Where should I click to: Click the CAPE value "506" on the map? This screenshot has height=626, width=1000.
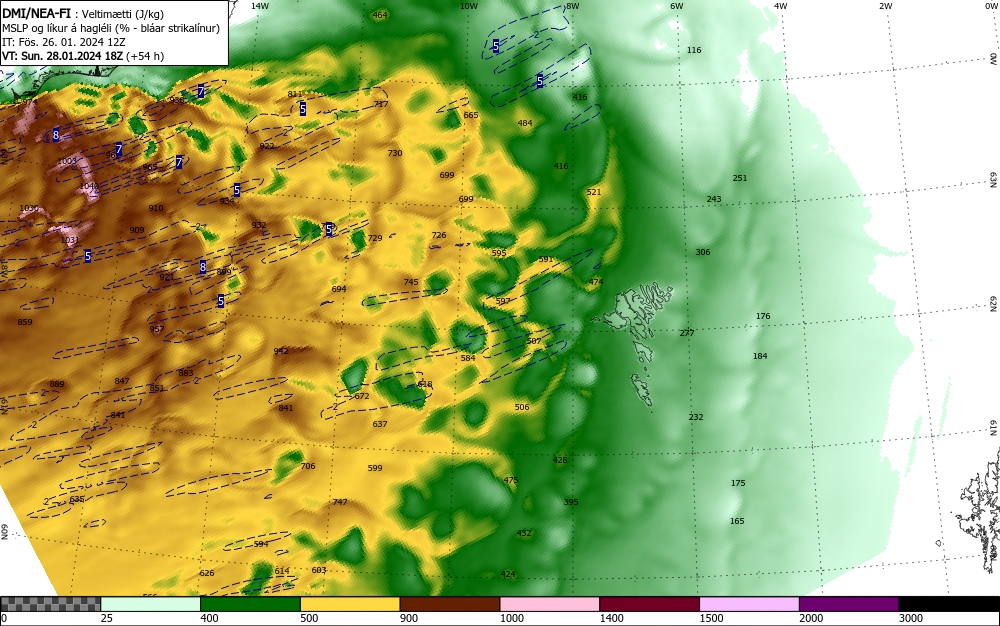pos(522,407)
